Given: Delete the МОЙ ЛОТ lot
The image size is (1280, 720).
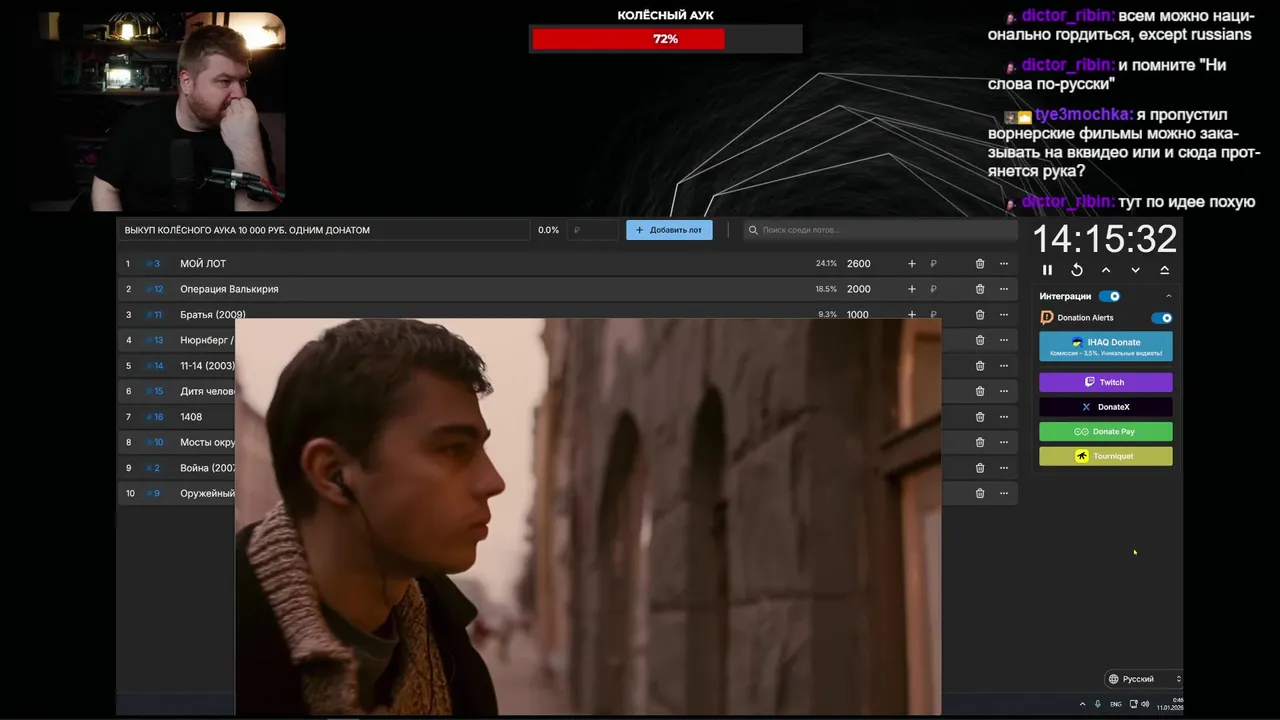Looking at the screenshot, I should pos(980,264).
